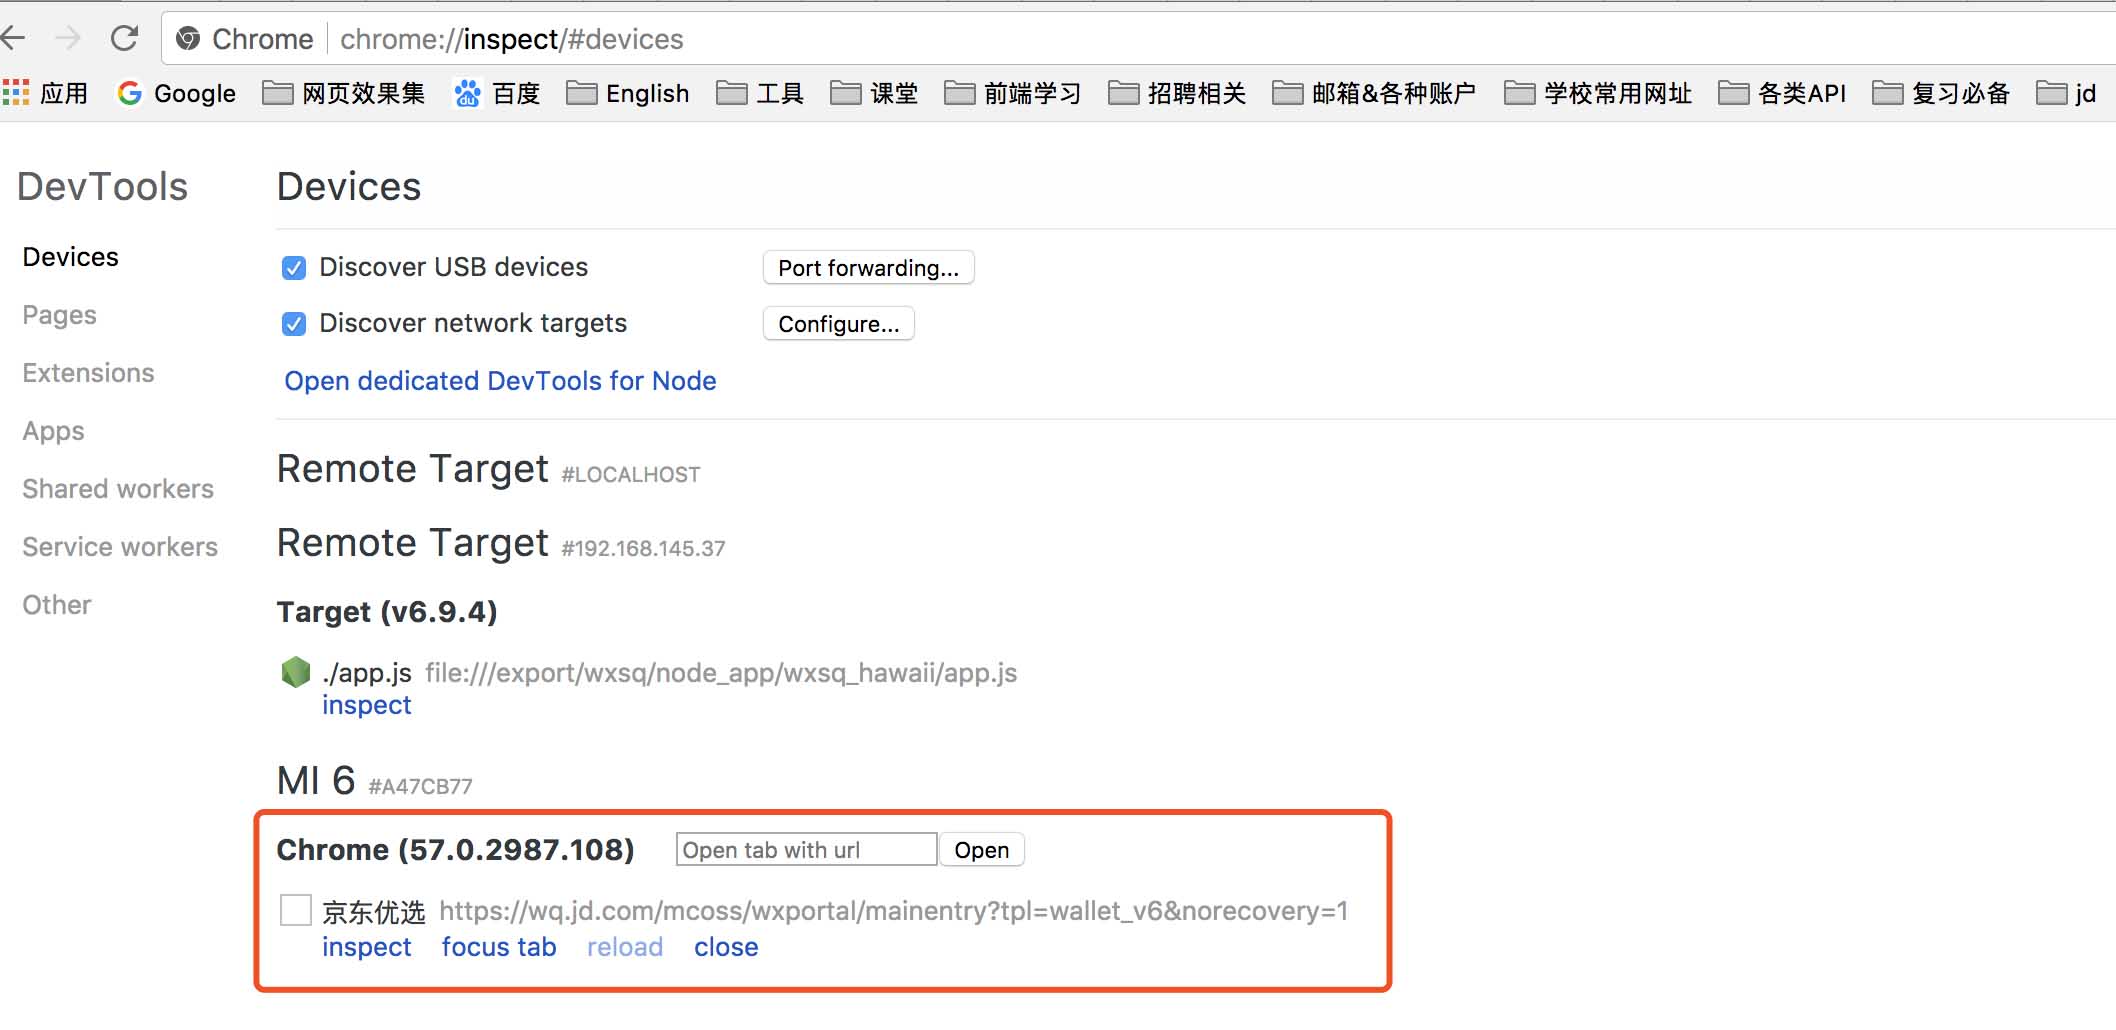
Task: Click focus tab for 京东优选
Action: click(x=499, y=947)
